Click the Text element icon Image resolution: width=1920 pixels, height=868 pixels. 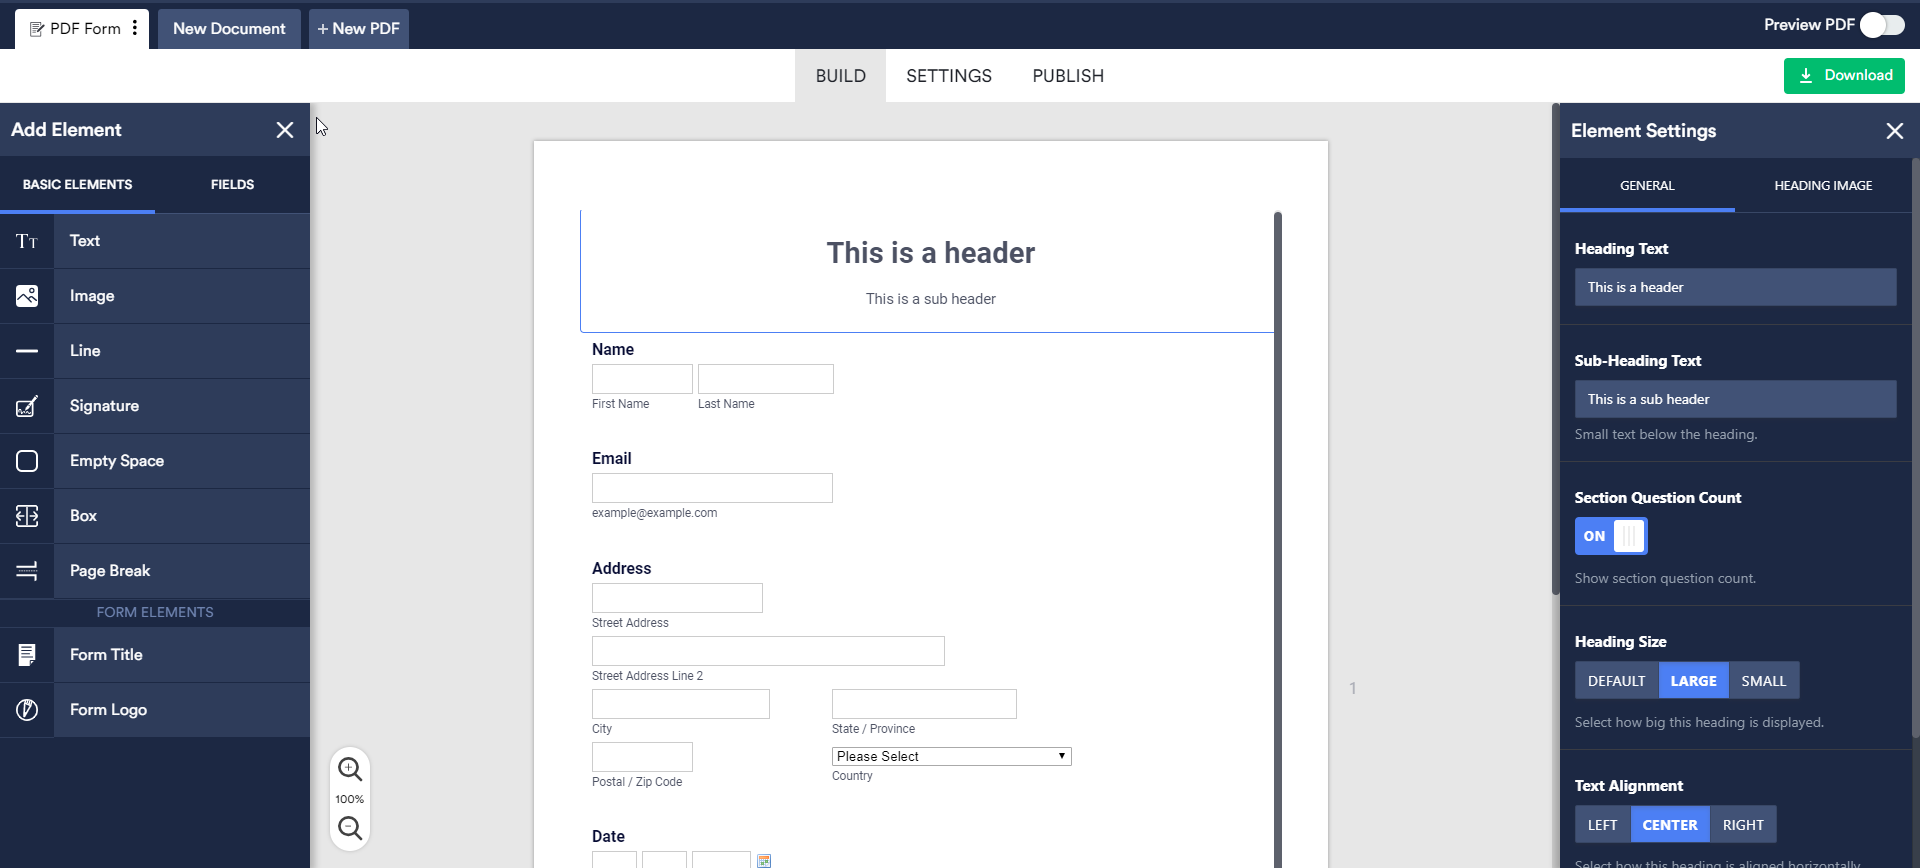pyautogui.click(x=27, y=241)
